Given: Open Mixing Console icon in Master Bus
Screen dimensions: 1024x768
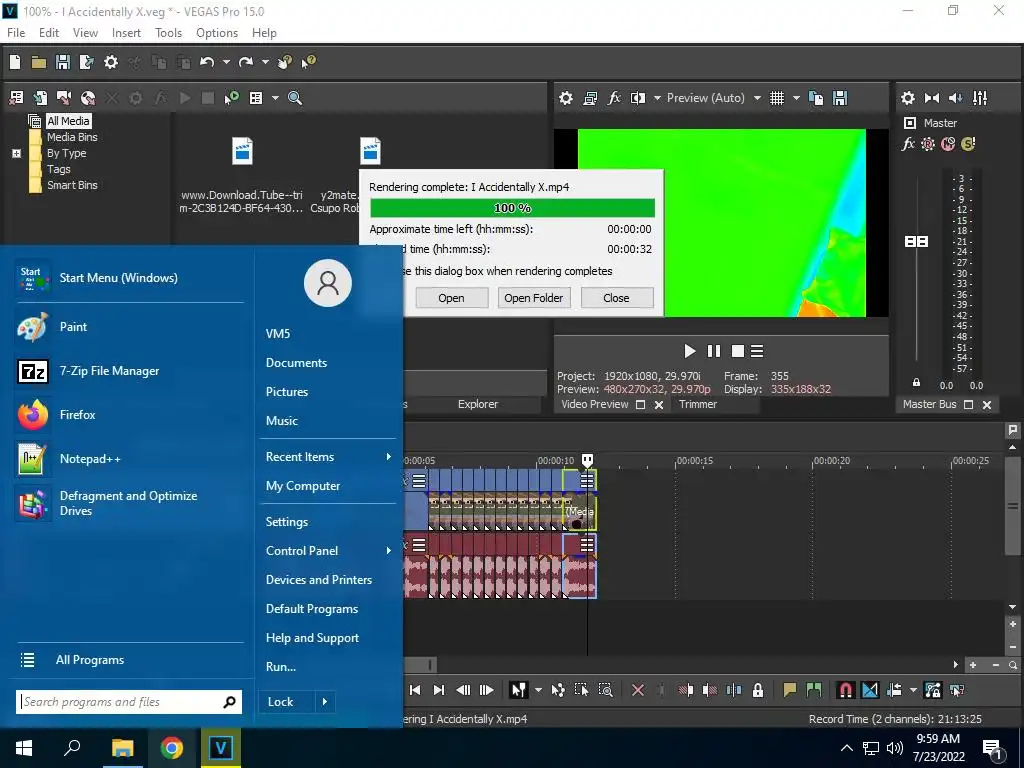Looking at the screenshot, I should coord(980,98).
